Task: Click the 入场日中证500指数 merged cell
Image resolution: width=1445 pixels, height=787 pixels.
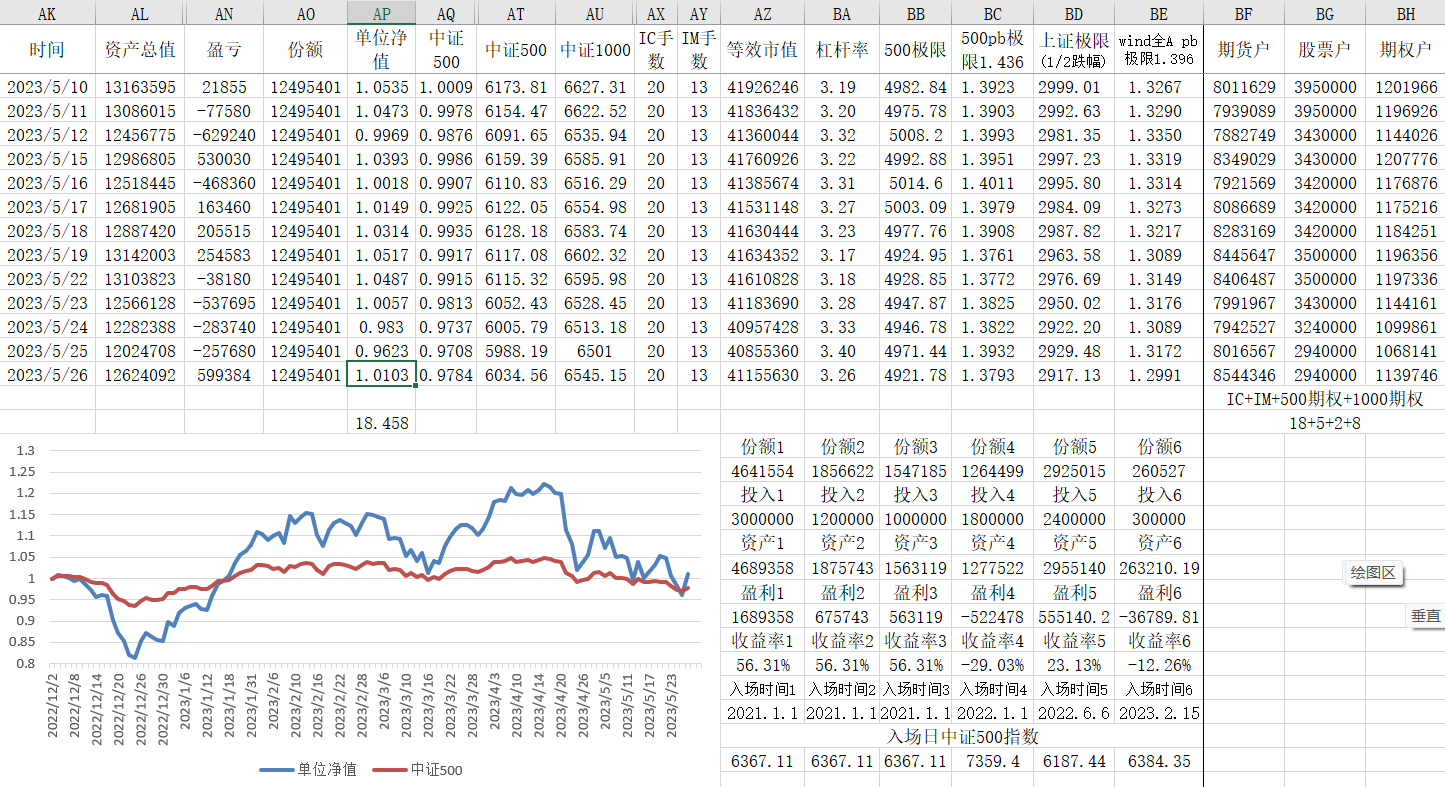Action: tap(961, 737)
